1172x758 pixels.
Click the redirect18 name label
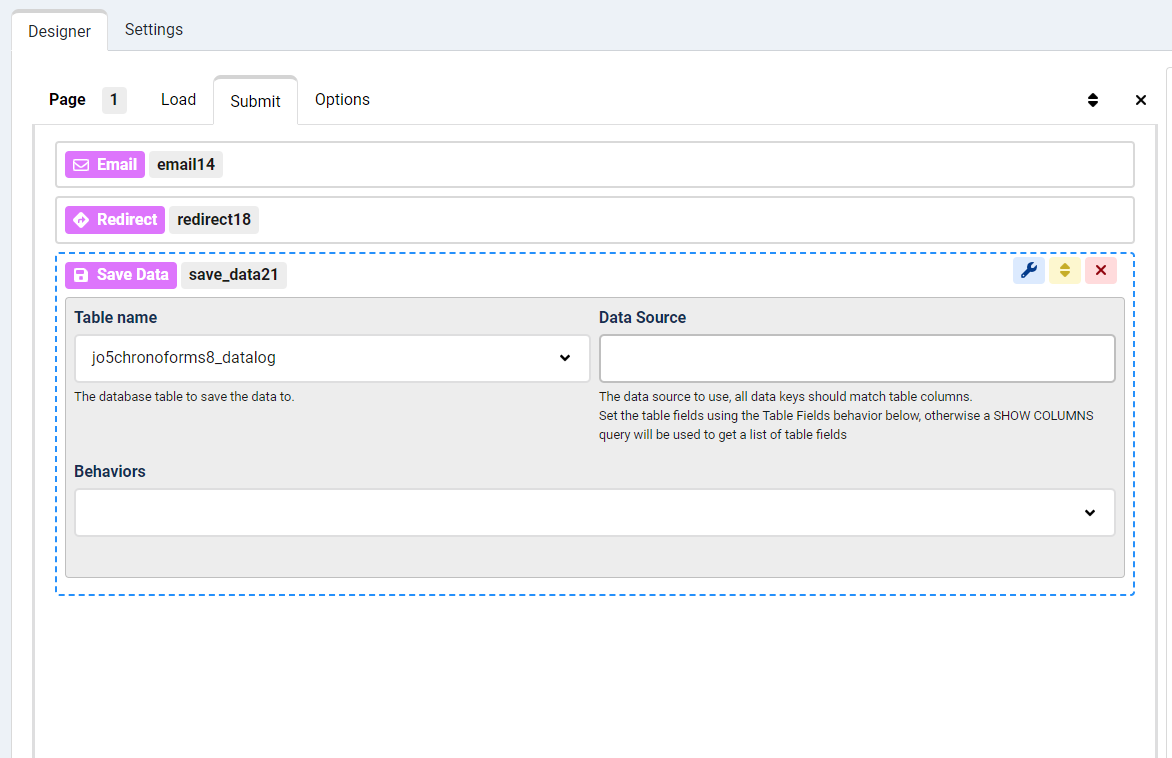click(x=213, y=219)
